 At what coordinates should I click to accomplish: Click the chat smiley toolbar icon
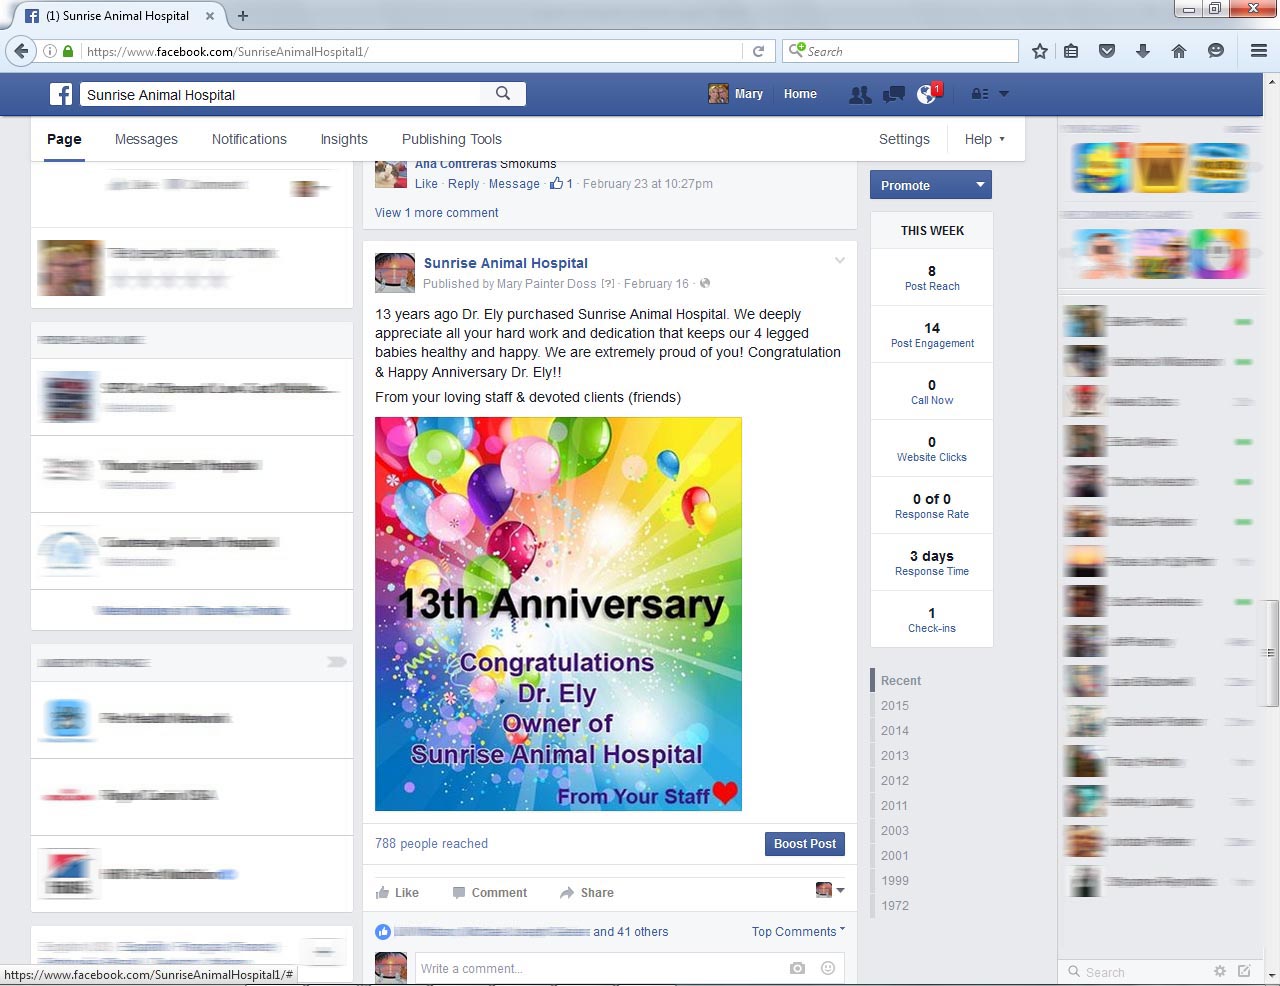[x=1216, y=51]
